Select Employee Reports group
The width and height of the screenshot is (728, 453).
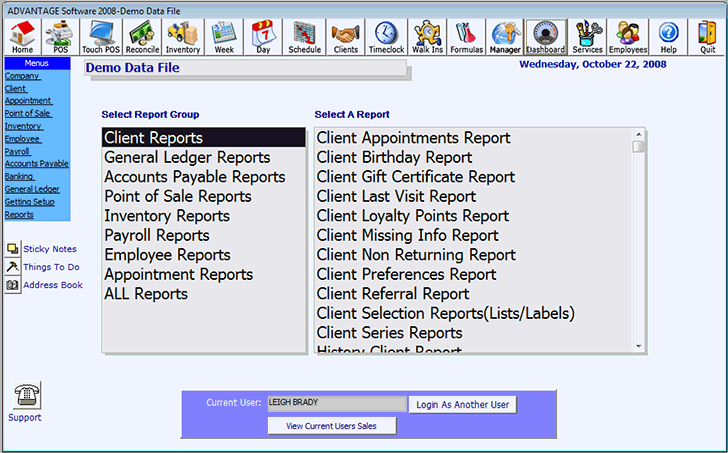point(204,255)
